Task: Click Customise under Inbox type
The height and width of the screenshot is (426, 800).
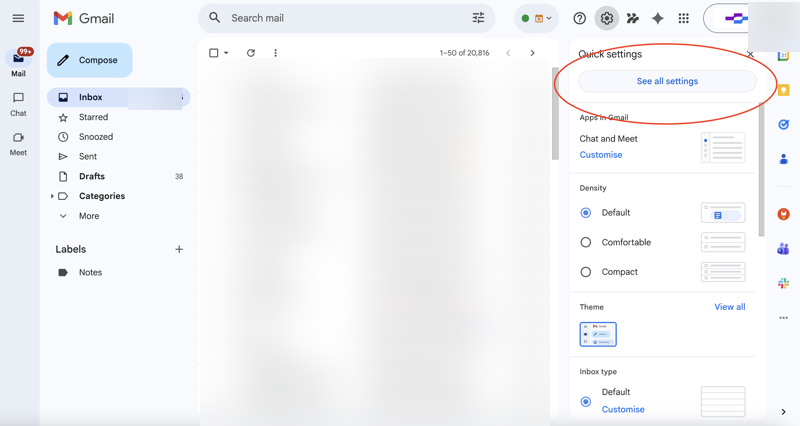Action: 623,409
